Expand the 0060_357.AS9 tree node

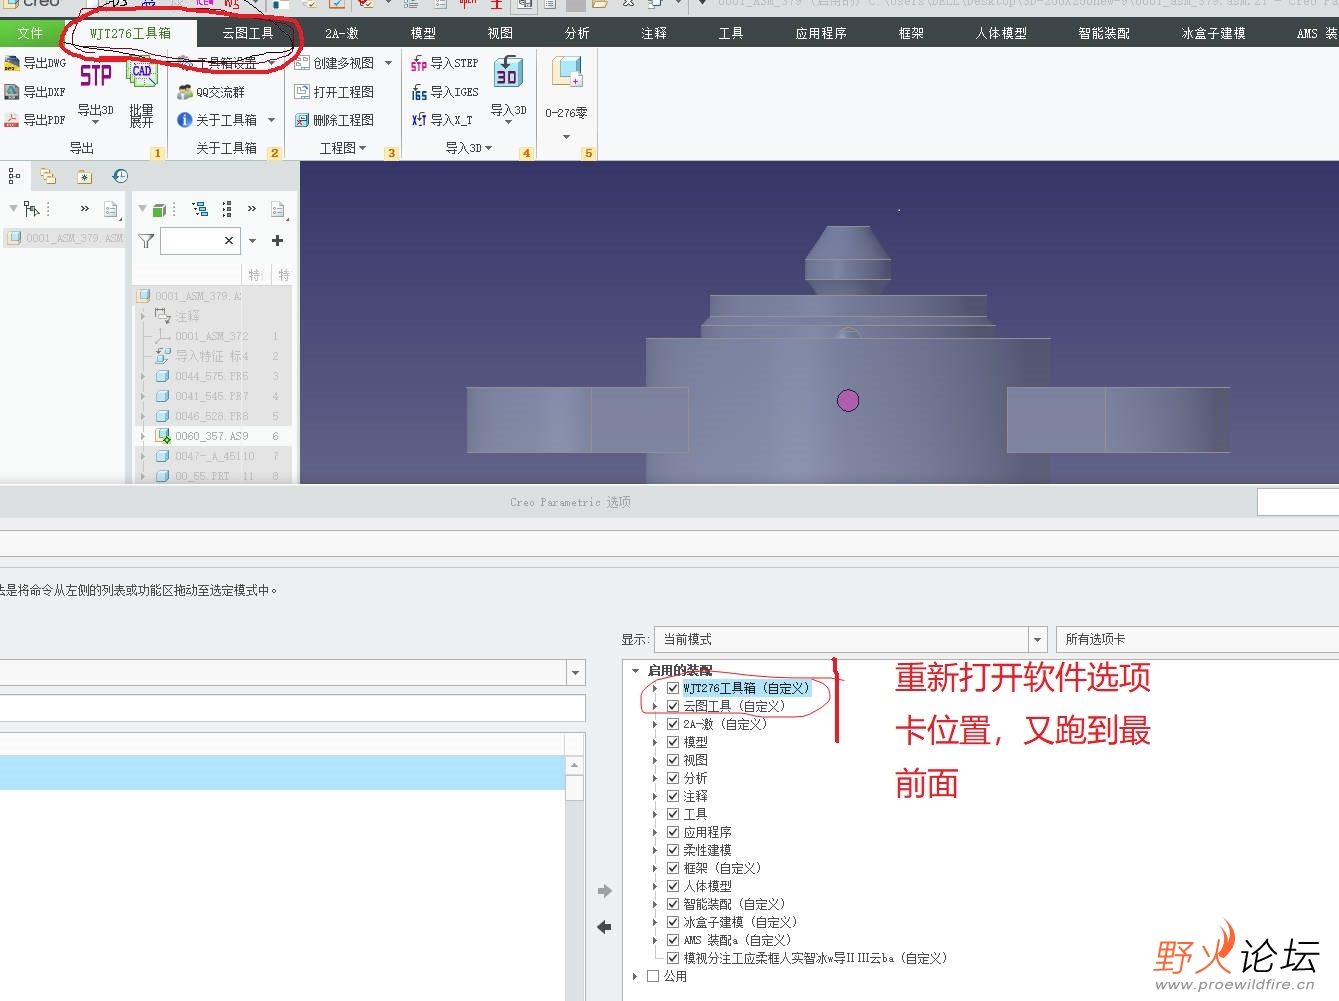point(143,435)
